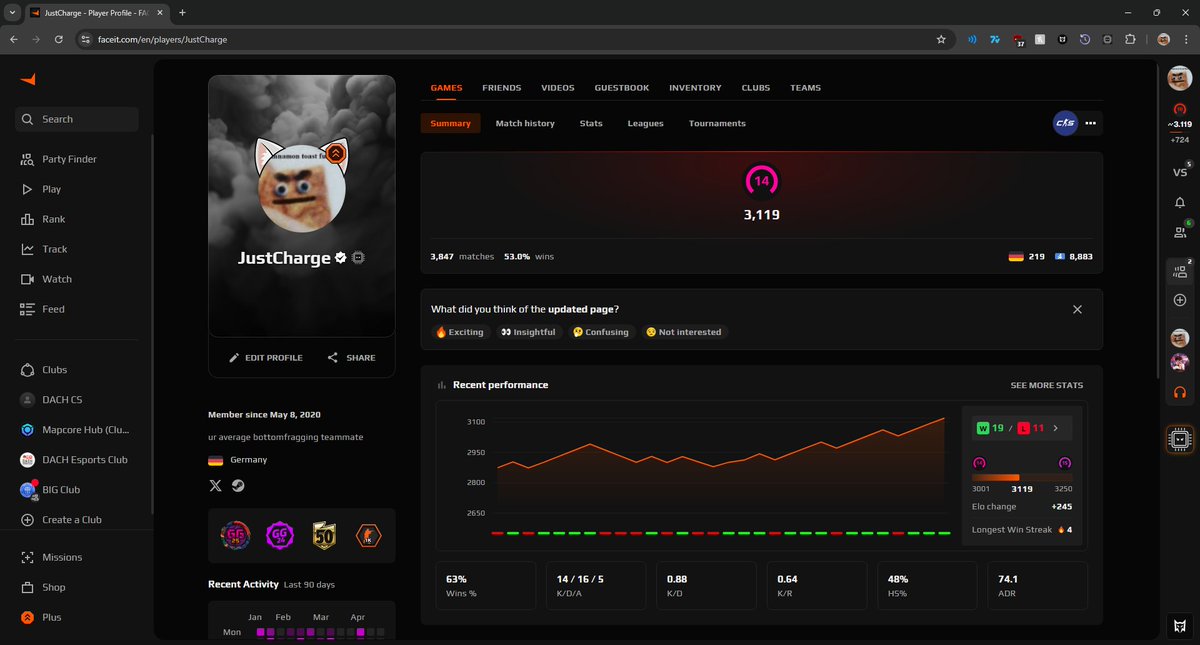
Task: Click the SHARE button
Action: (x=351, y=357)
